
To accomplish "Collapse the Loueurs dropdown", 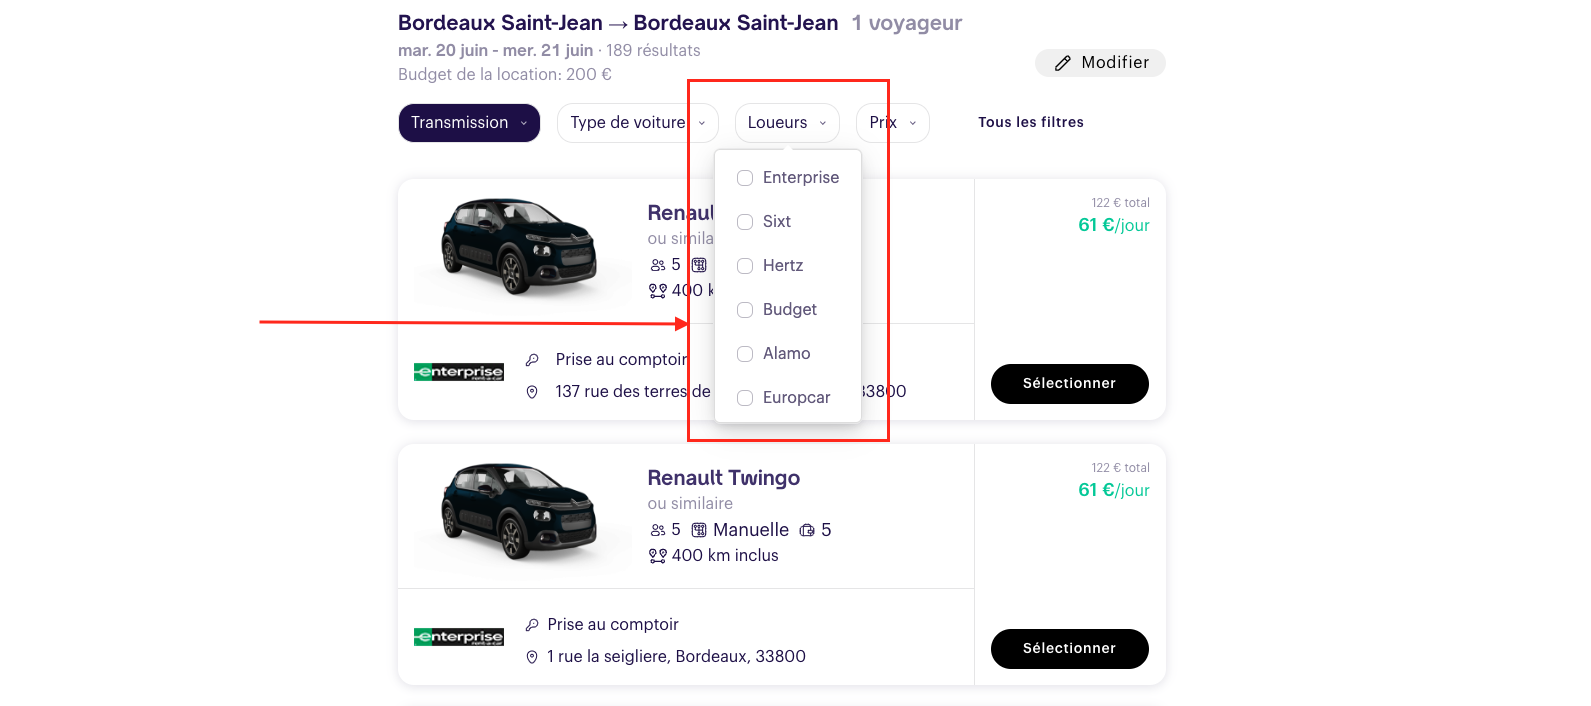I will pos(786,123).
